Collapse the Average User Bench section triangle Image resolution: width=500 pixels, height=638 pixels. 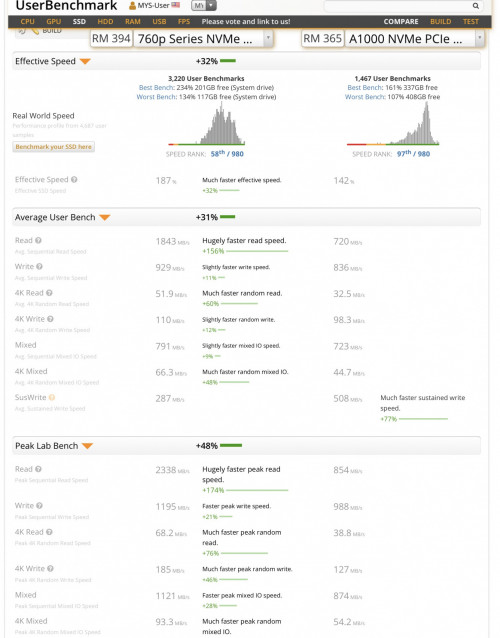coord(105,218)
